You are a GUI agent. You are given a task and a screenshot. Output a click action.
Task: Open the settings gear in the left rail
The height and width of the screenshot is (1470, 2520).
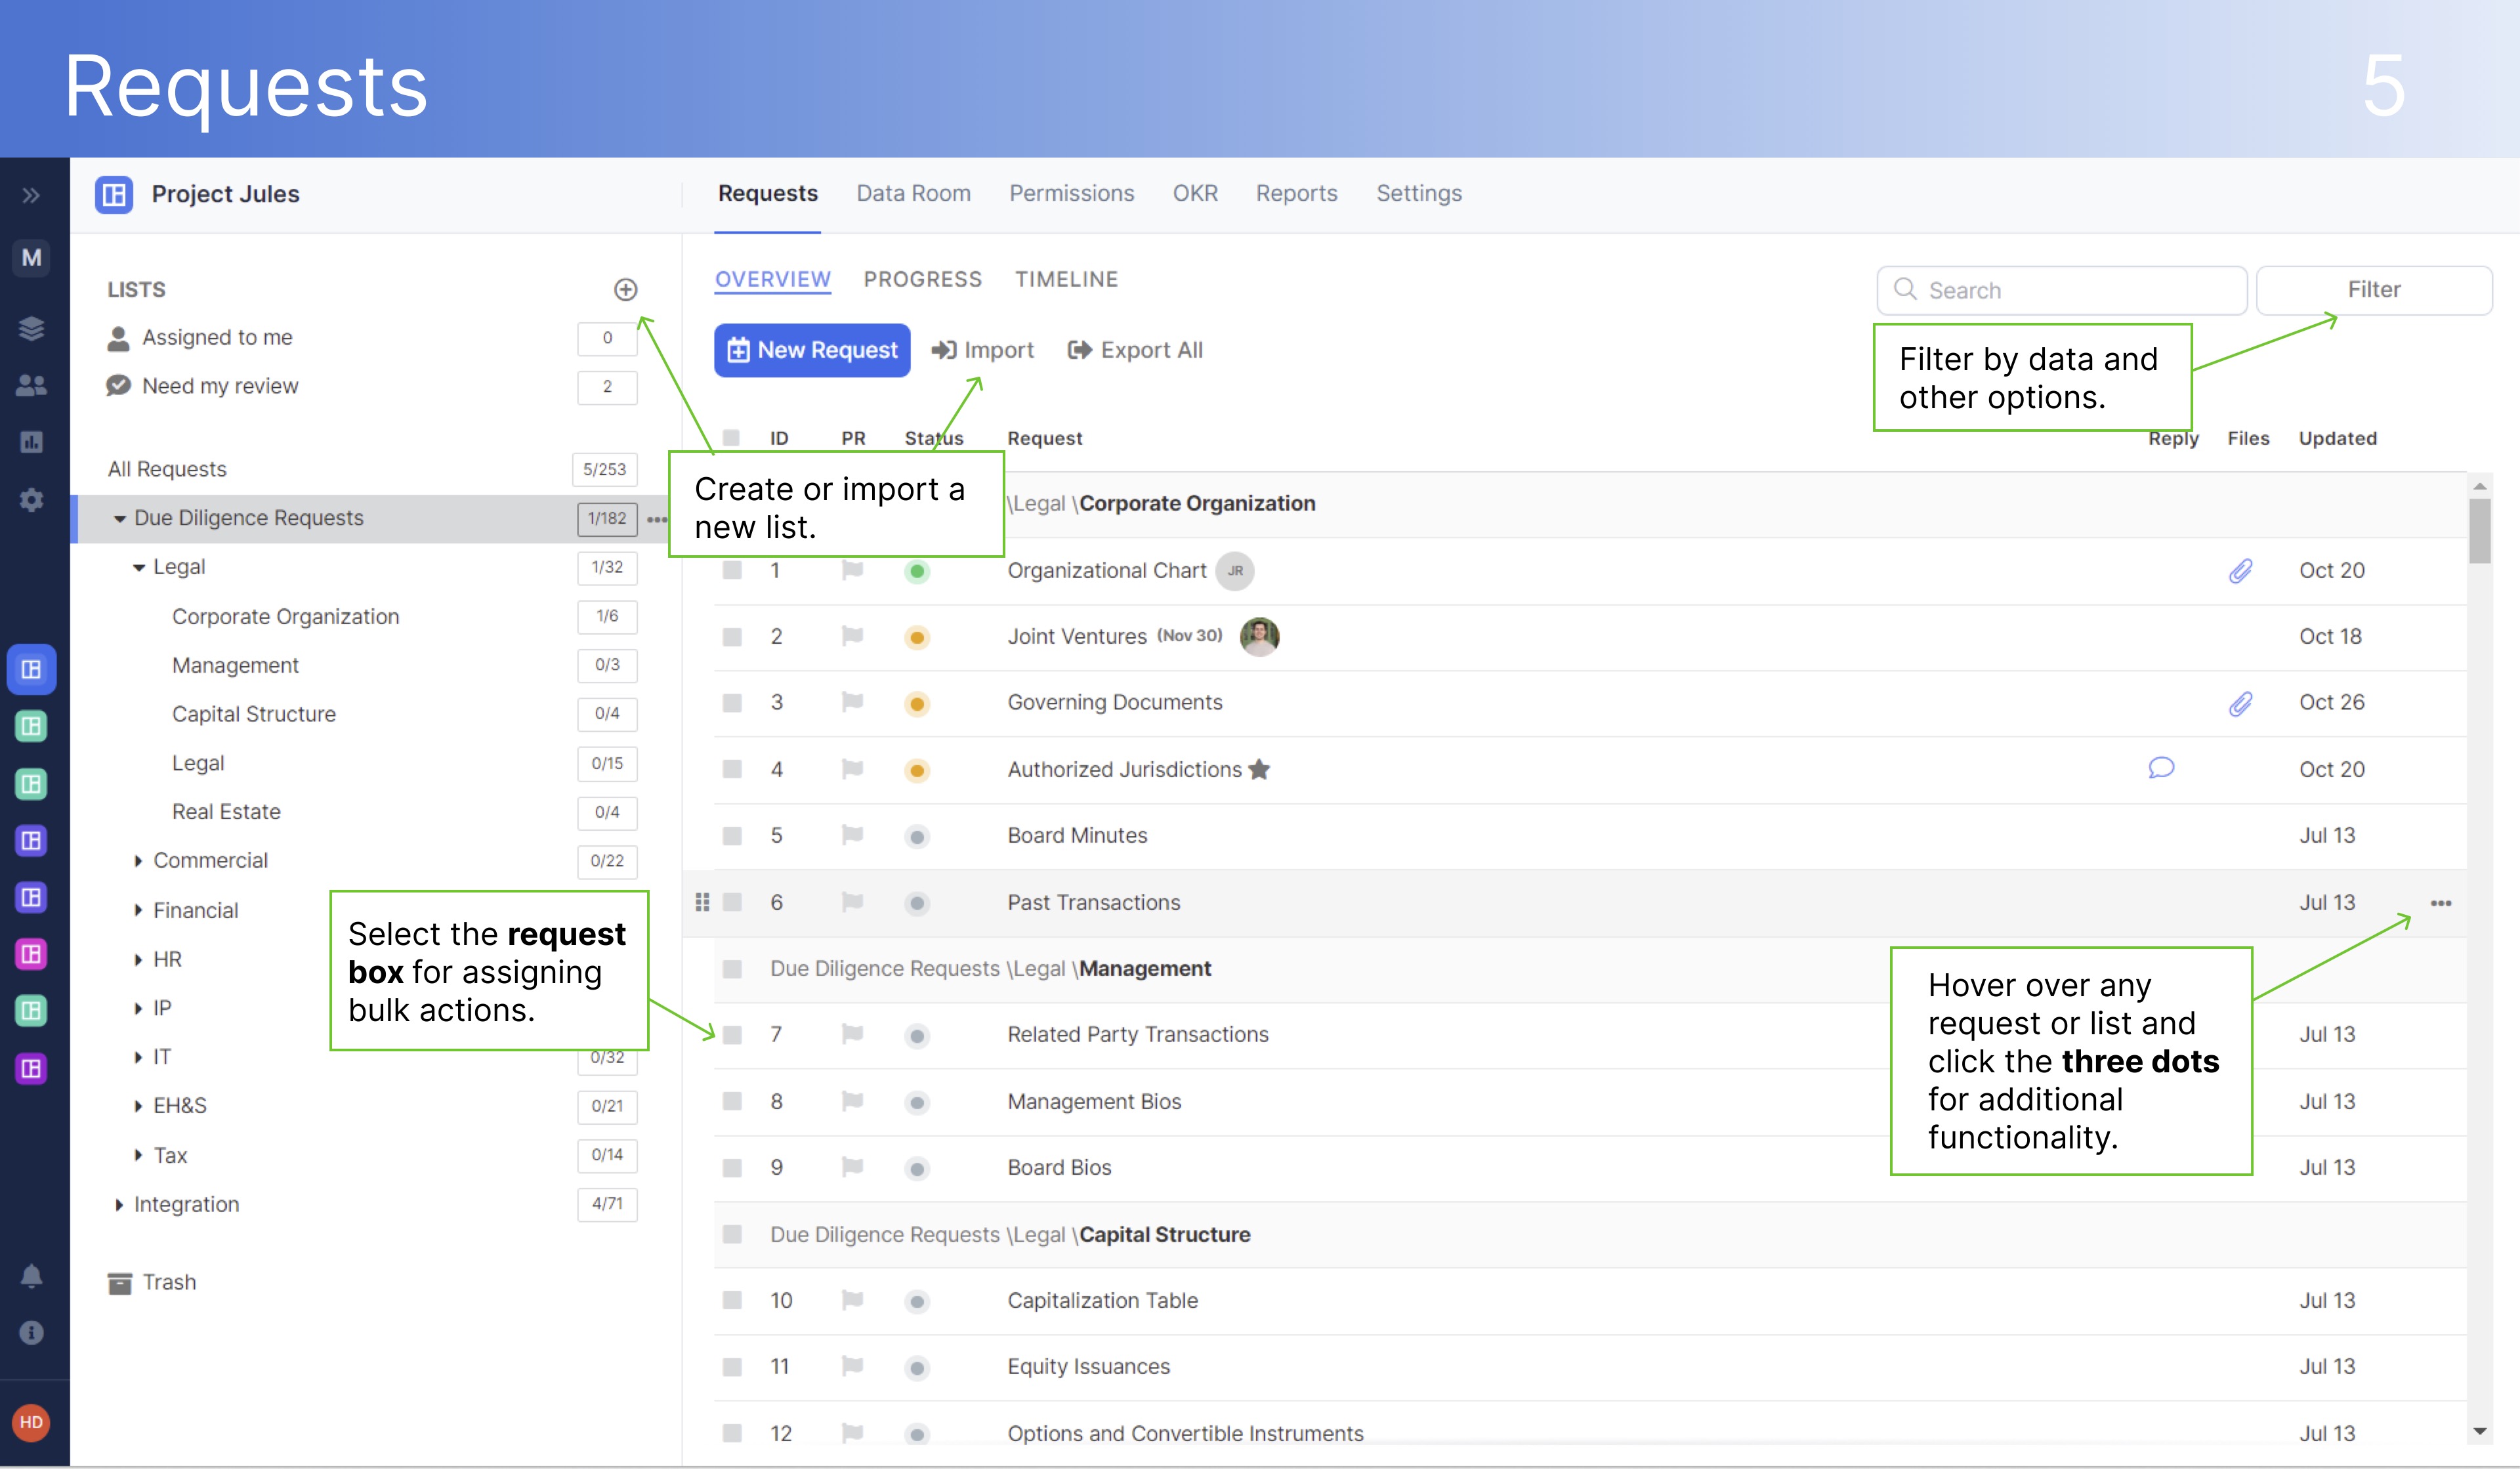coord(32,500)
